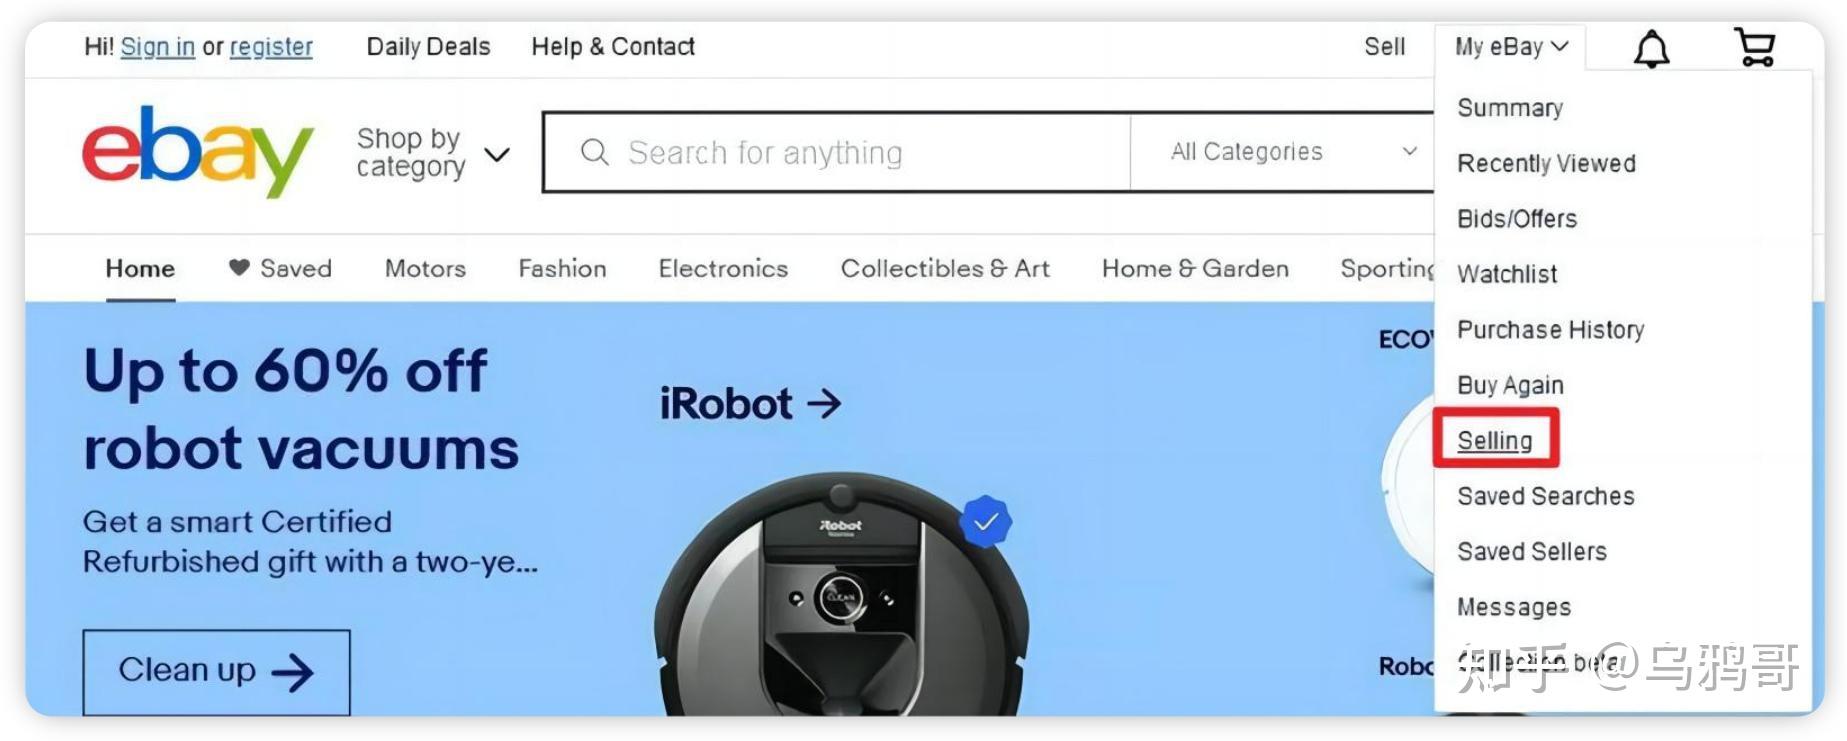Click the arrow next to iRobot

coord(824,404)
